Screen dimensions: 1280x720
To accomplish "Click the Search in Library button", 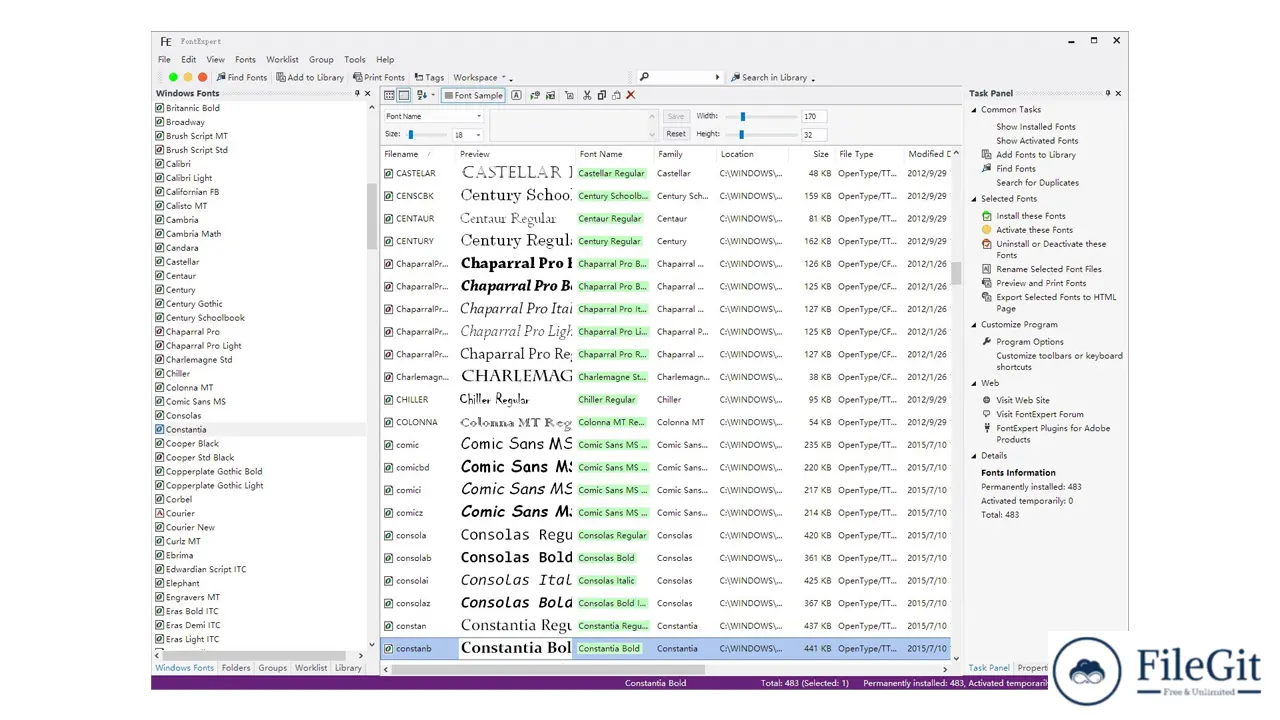I will pyautogui.click(x=769, y=77).
